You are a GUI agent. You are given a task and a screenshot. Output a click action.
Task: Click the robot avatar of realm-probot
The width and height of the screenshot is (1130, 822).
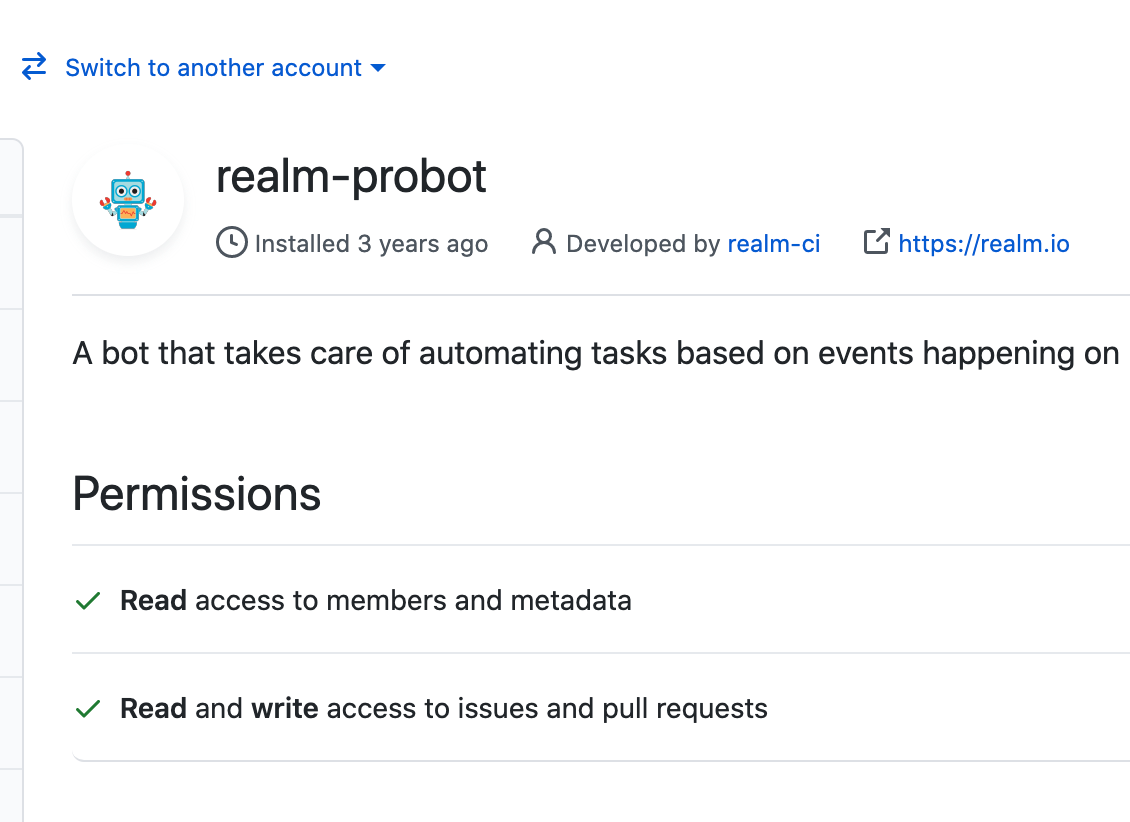(128, 201)
